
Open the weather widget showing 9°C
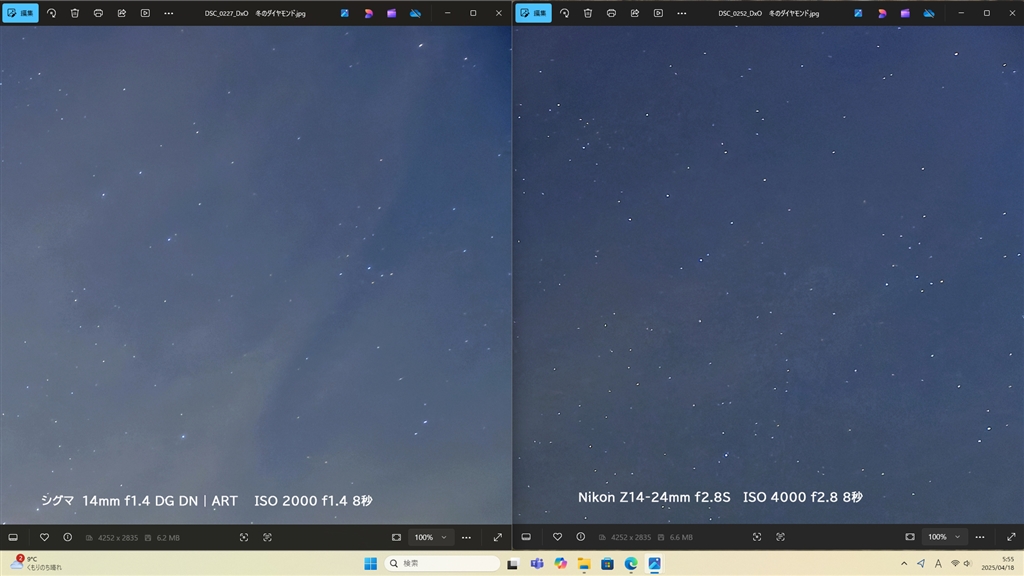pos(36,564)
